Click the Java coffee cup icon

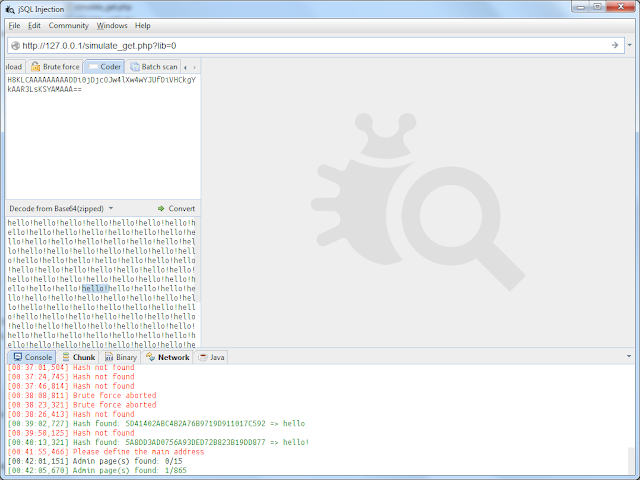tap(203, 357)
